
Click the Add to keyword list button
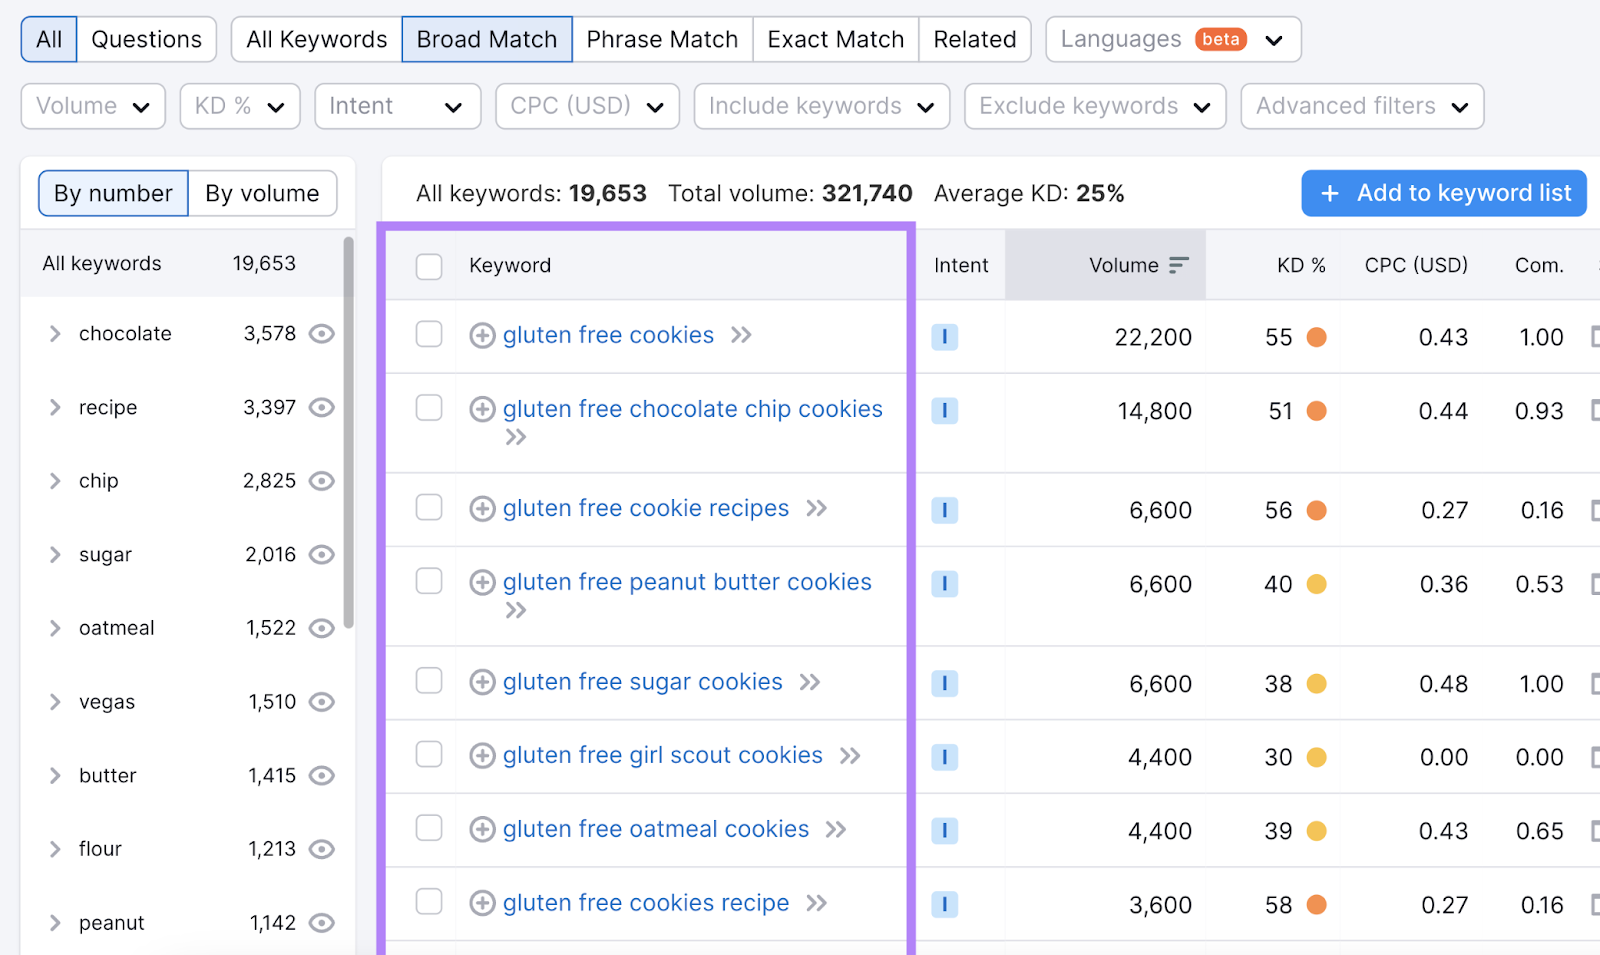coord(1442,193)
